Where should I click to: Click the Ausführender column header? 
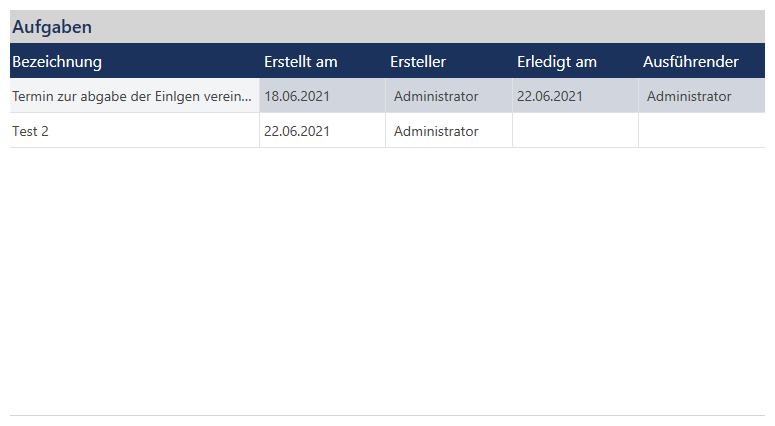tap(690, 62)
